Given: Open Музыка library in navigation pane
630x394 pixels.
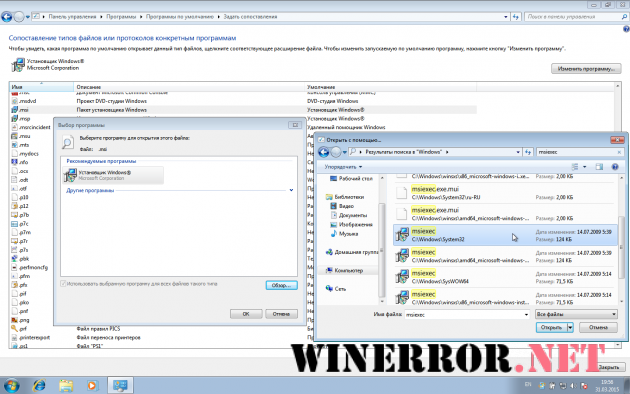Looking at the screenshot, I should click(344, 234).
